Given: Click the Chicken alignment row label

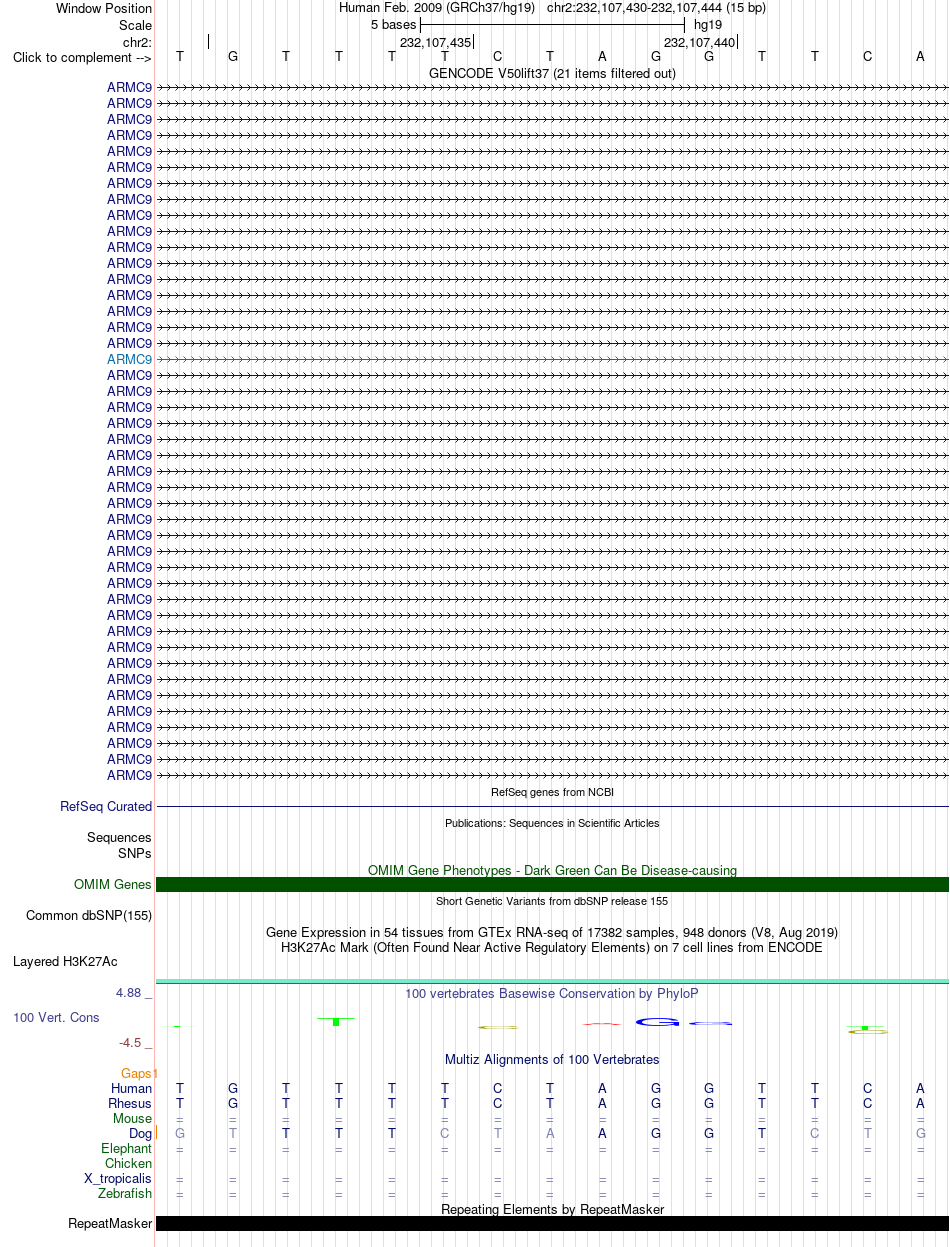Looking at the screenshot, I should point(129,1163).
